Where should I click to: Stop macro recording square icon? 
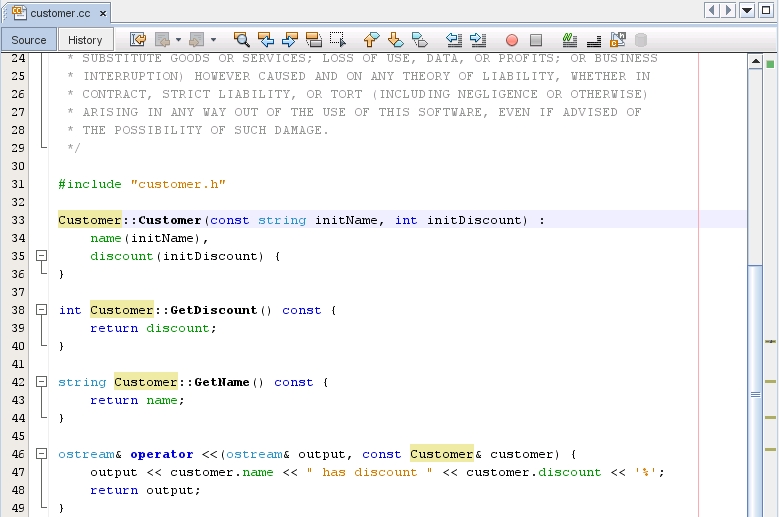tap(536, 40)
